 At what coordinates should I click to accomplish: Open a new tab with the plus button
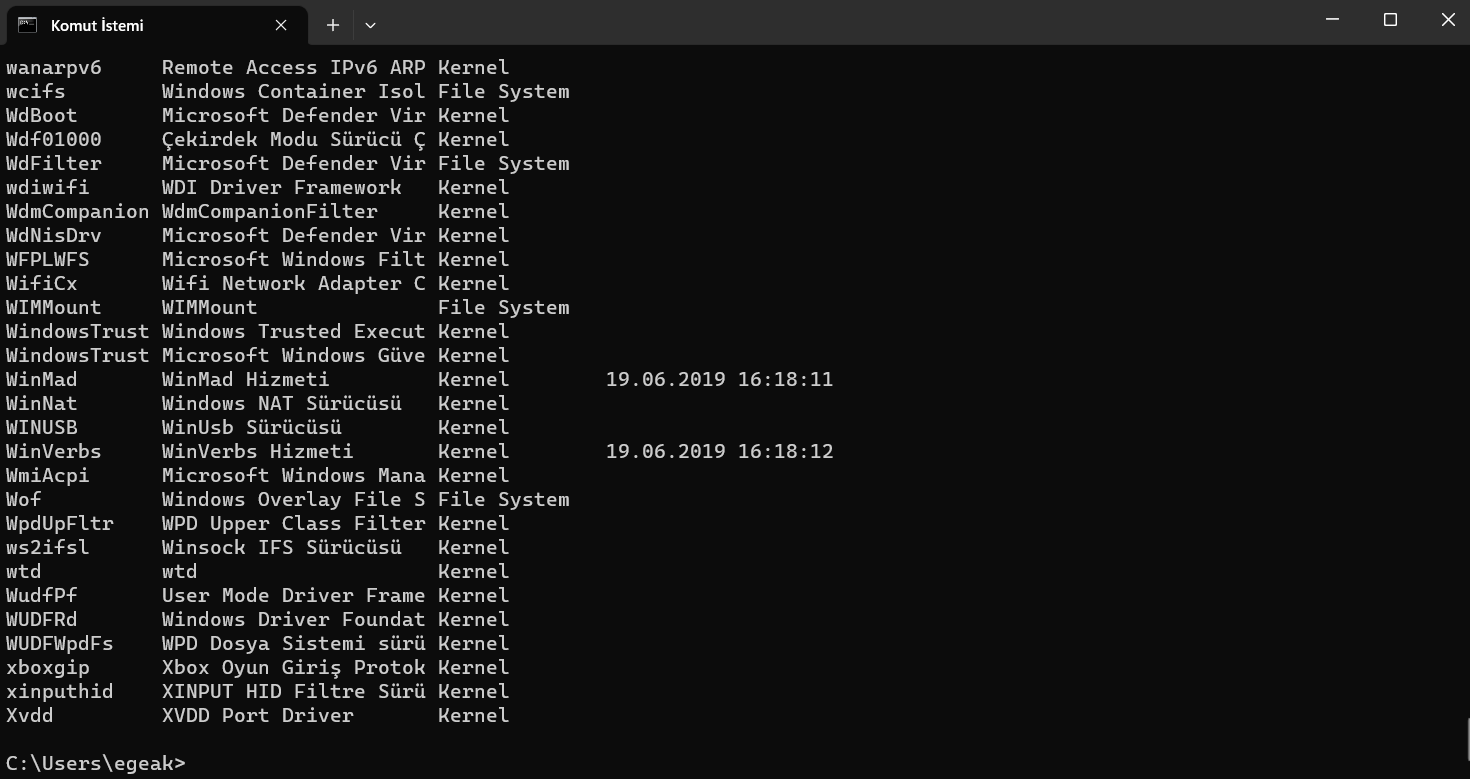point(333,25)
